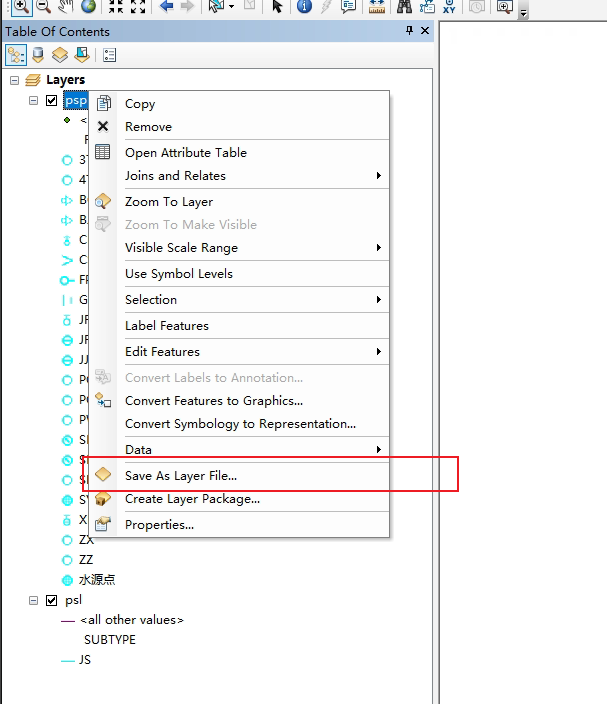Collapse the psl layer legend
The image size is (607, 704).
coord(33,600)
